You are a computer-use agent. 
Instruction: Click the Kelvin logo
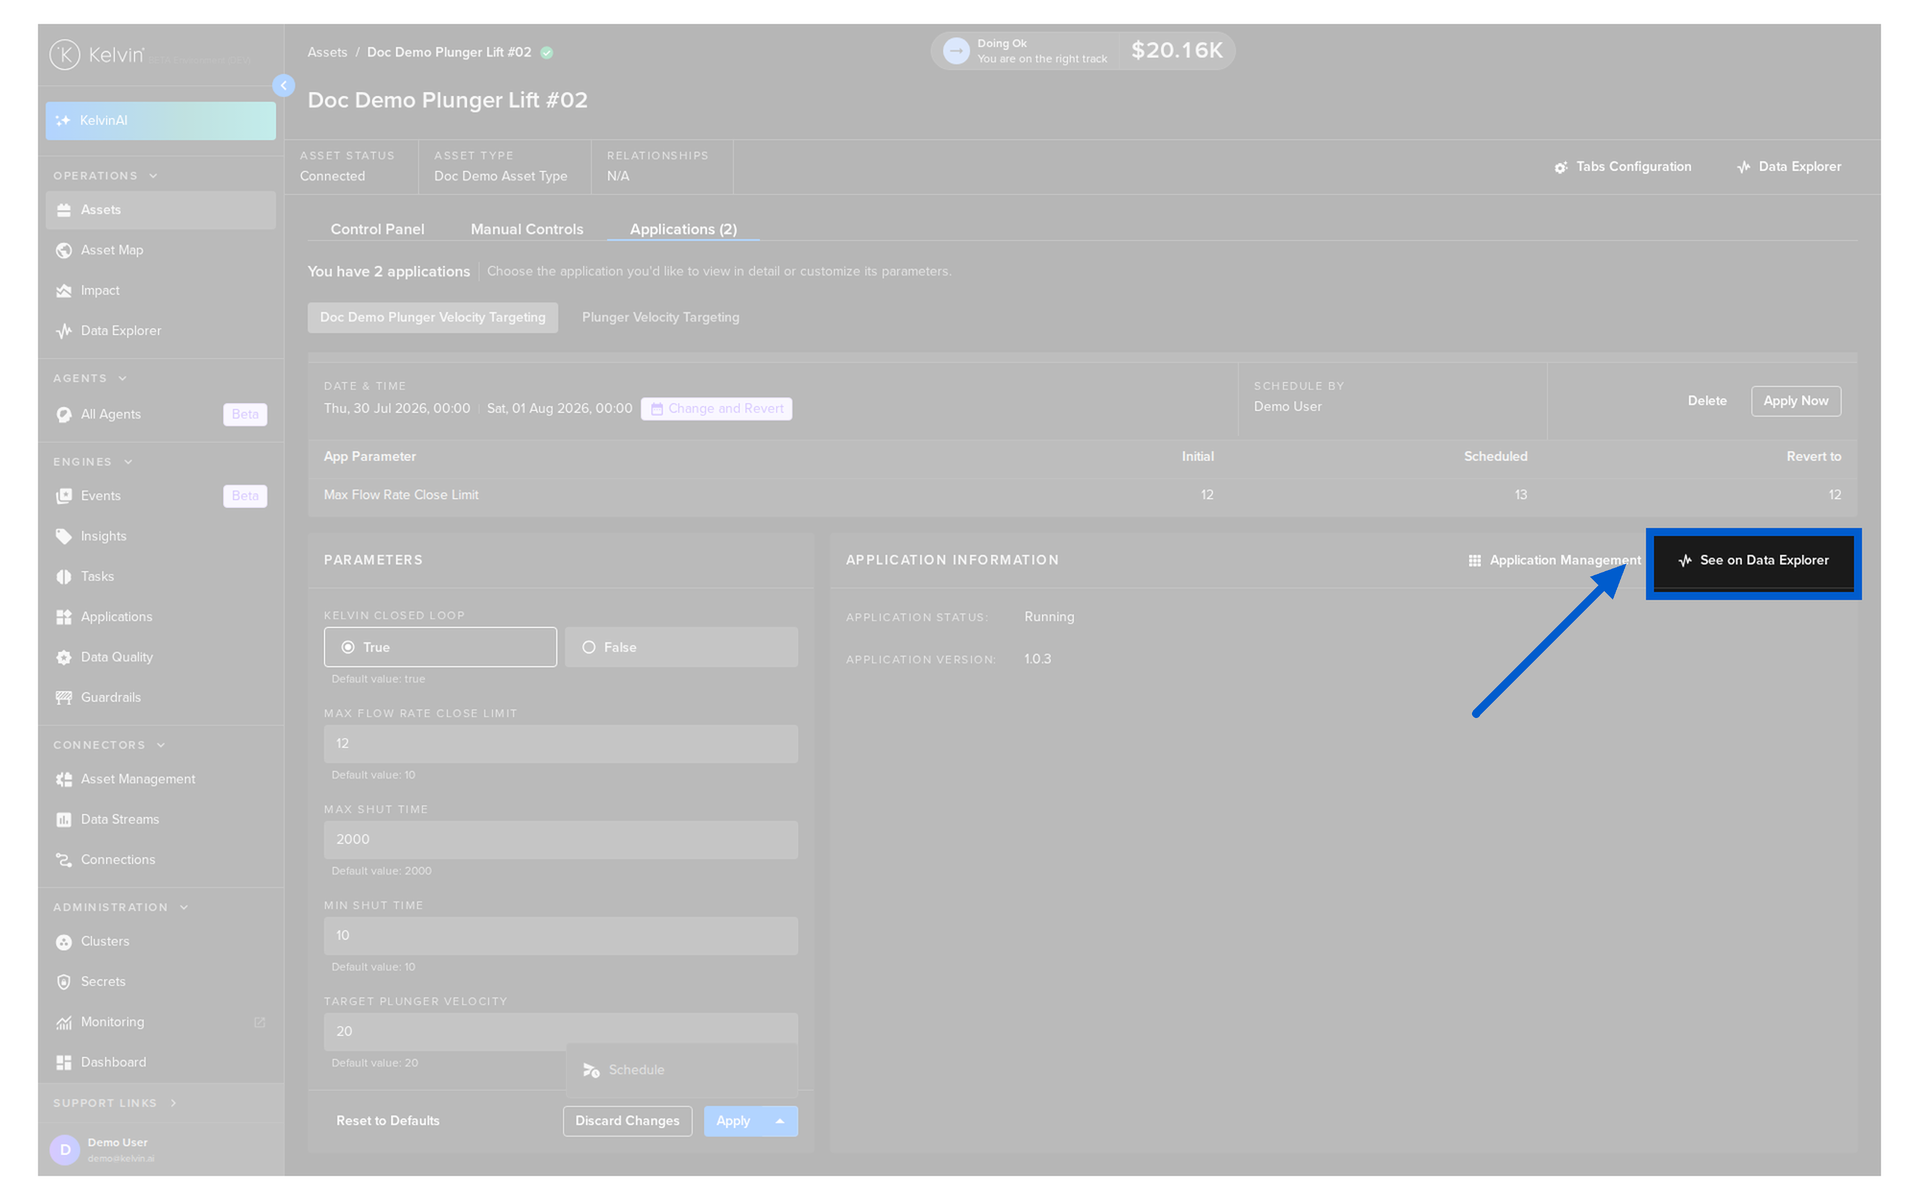pyautogui.click(x=98, y=55)
